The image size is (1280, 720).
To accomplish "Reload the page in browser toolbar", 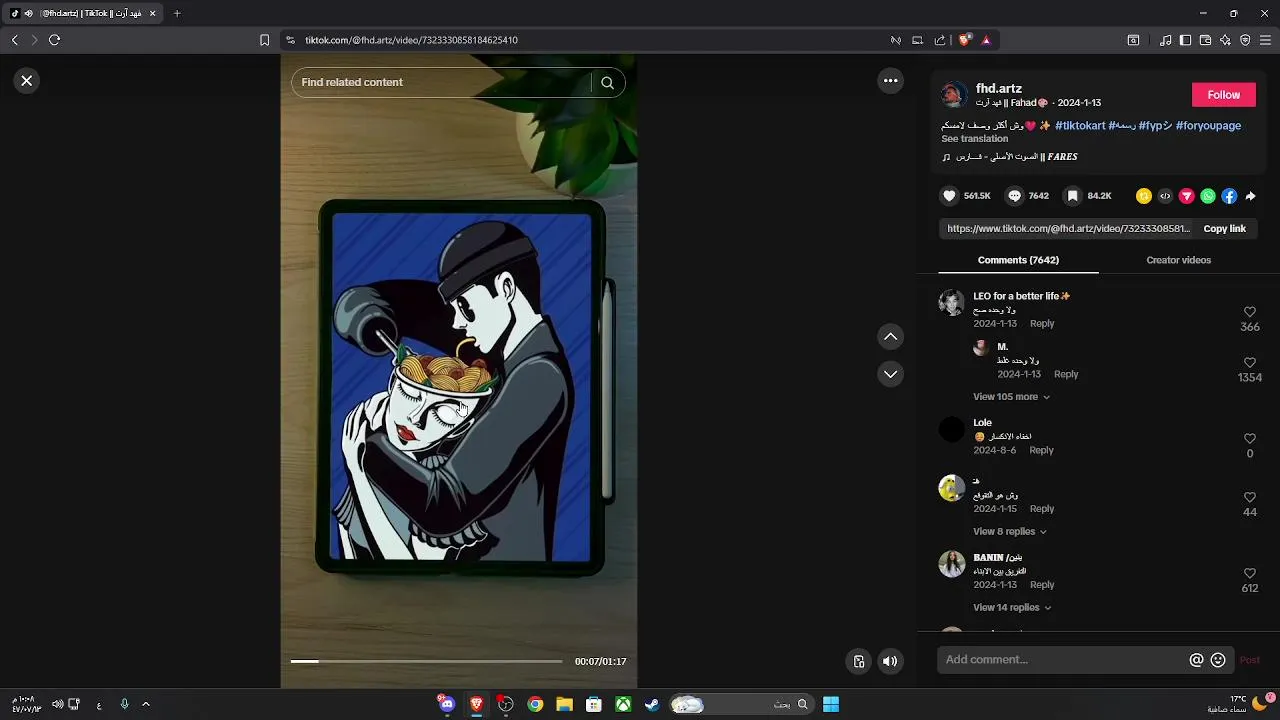I will click(x=54, y=40).
